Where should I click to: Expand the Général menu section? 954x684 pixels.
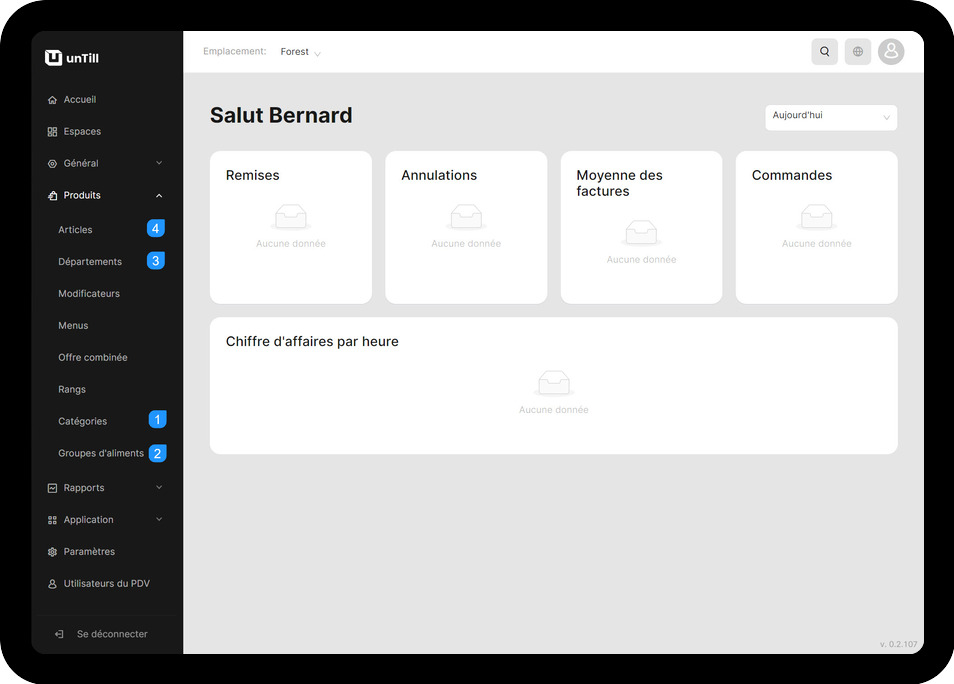[x=105, y=164]
